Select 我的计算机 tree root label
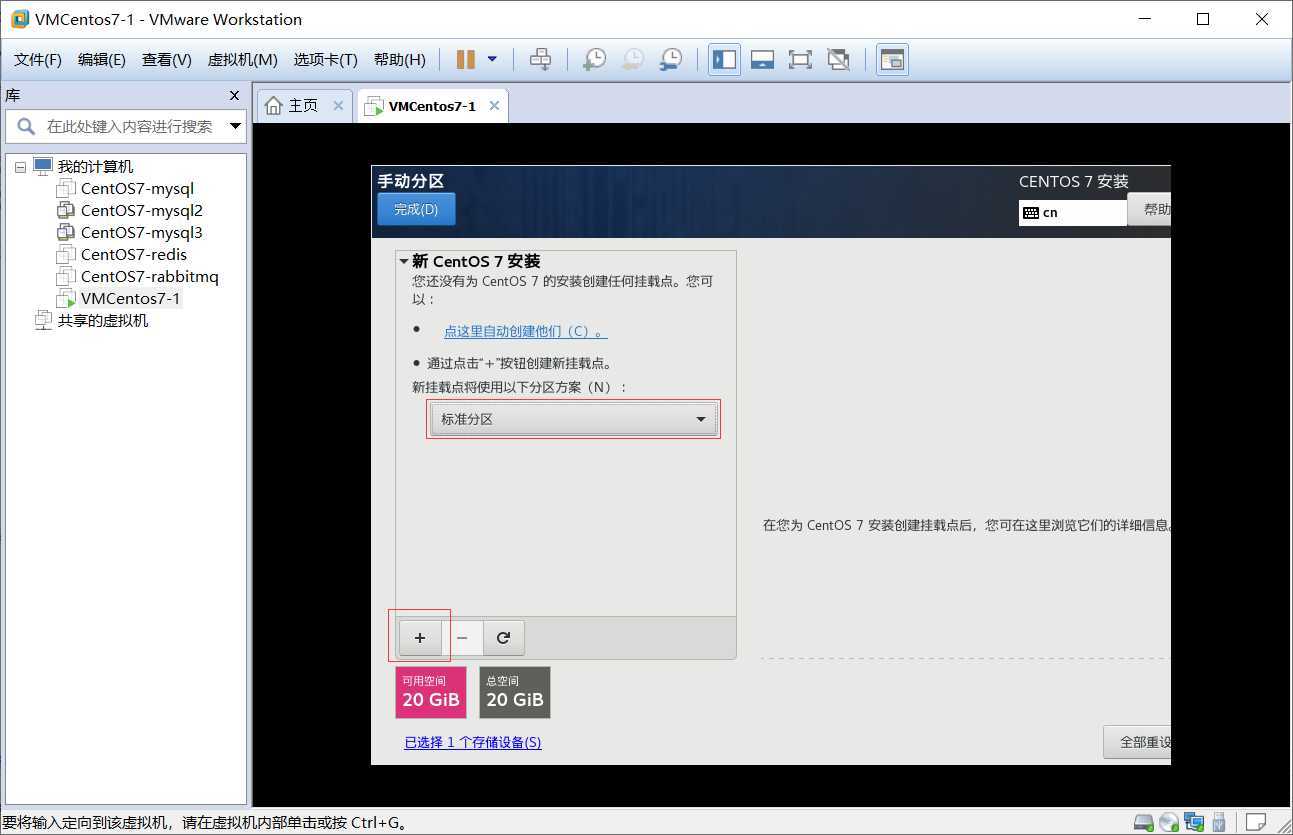The image size is (1293, 835). (x=95, y=167)
